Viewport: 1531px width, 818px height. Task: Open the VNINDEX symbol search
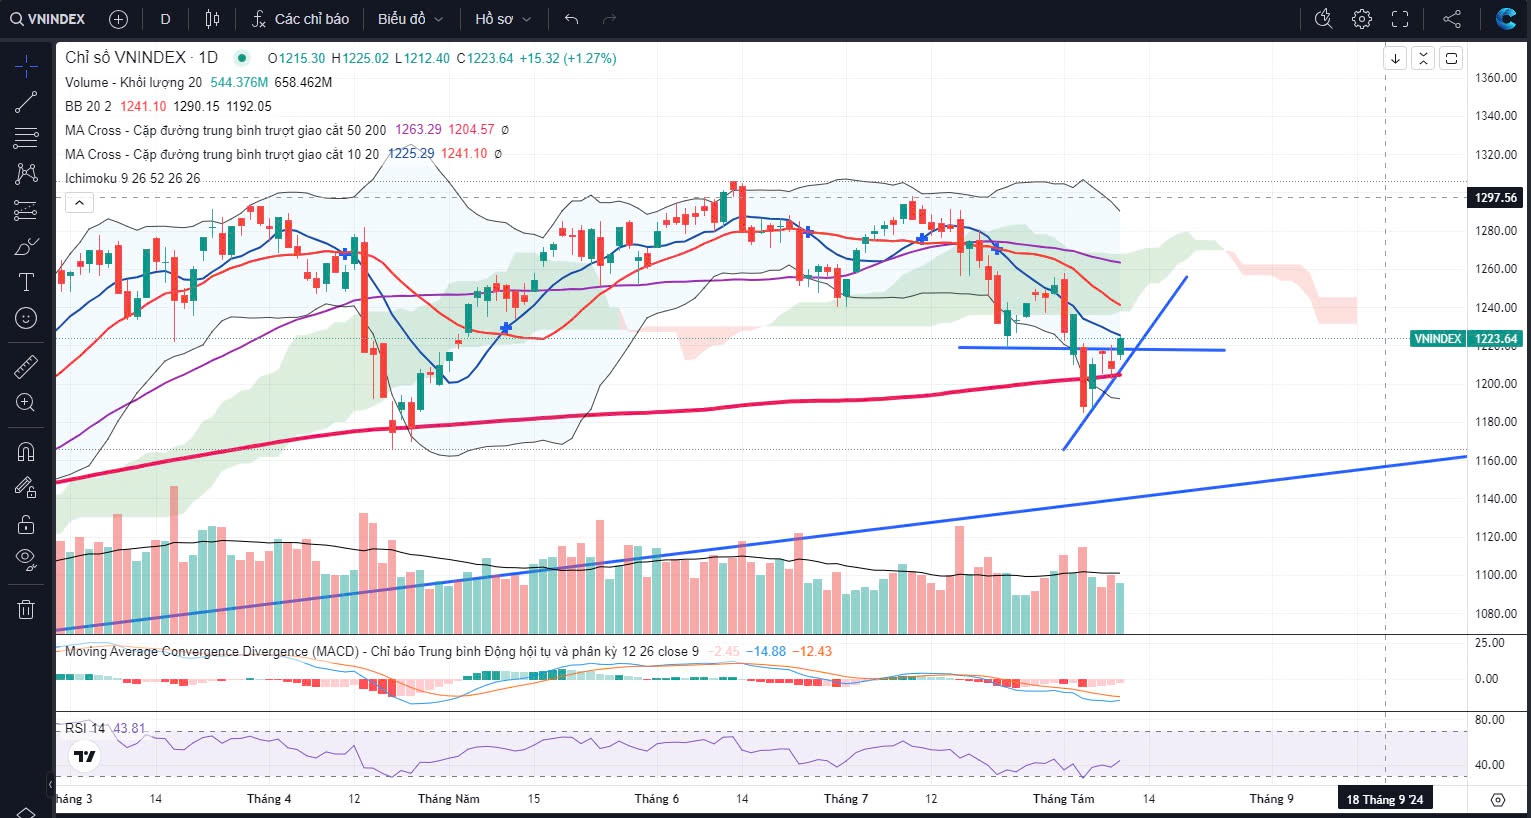click(x=48, y=19)
